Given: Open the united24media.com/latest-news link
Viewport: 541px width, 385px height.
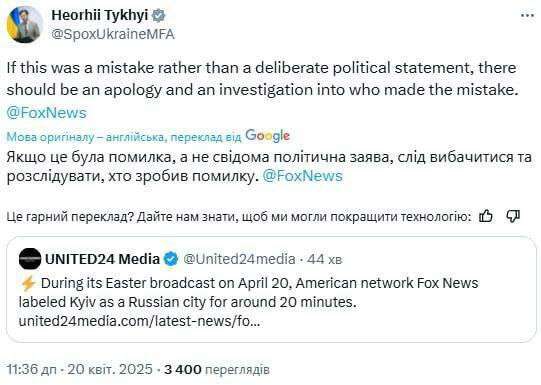Looking at the screenshot, I should pos(139,321).
